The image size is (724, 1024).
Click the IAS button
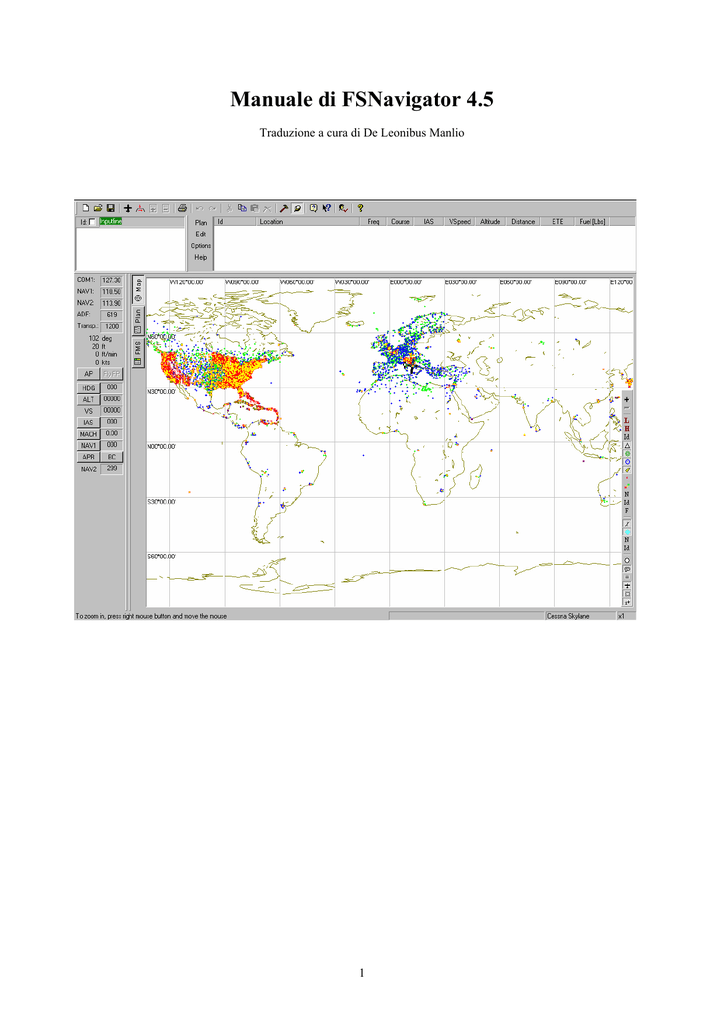tap(88, 423)
